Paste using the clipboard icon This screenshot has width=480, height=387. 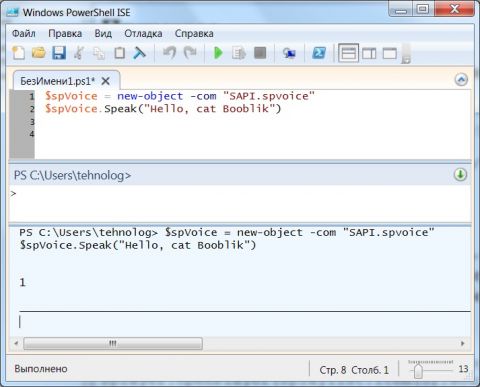119,53
